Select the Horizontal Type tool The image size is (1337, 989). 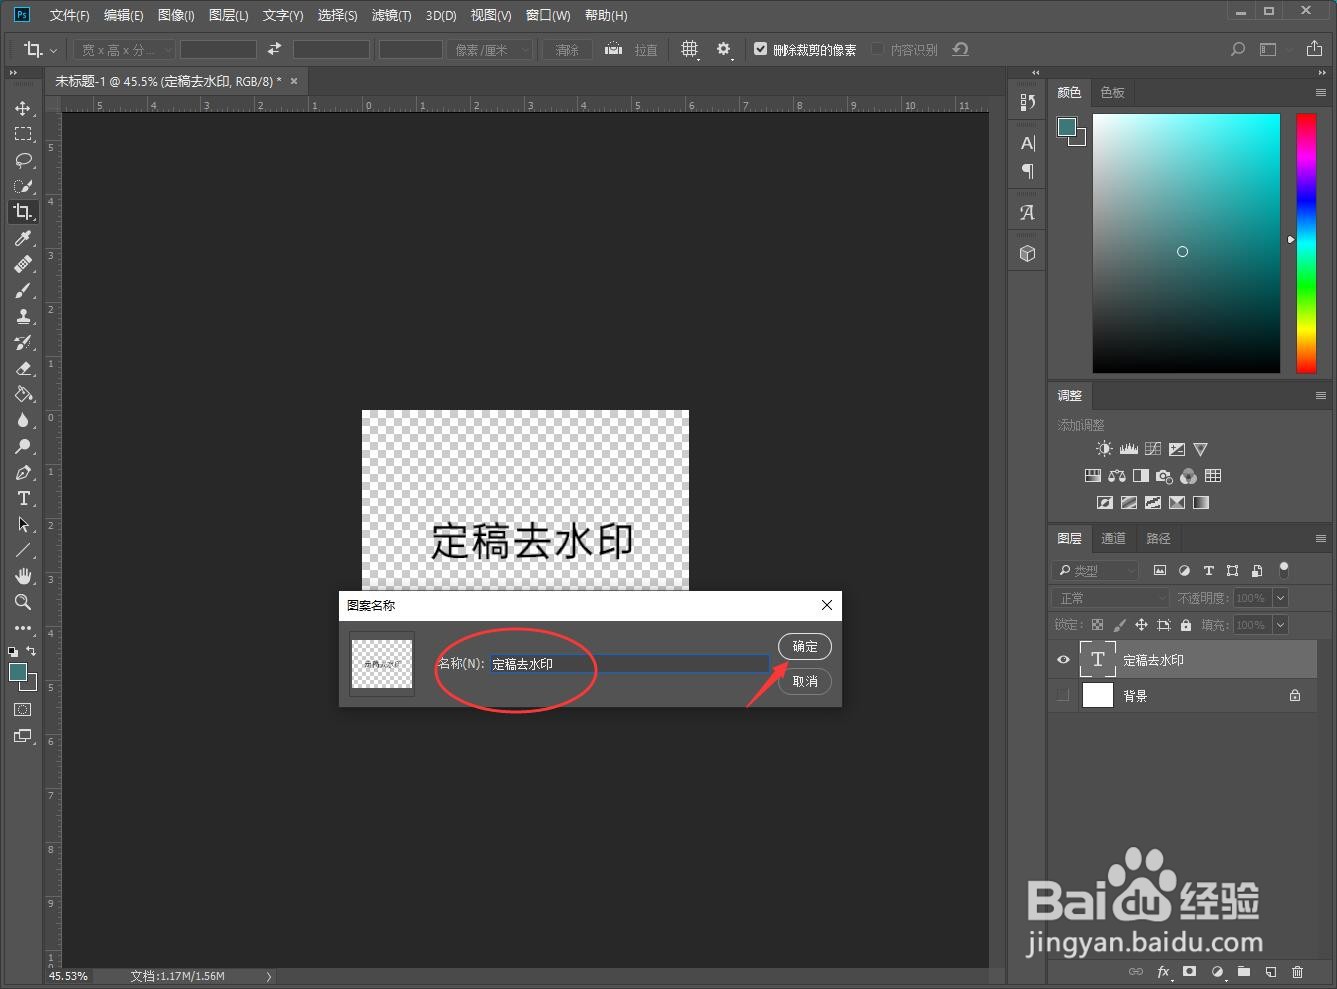[x=23, y=498]
